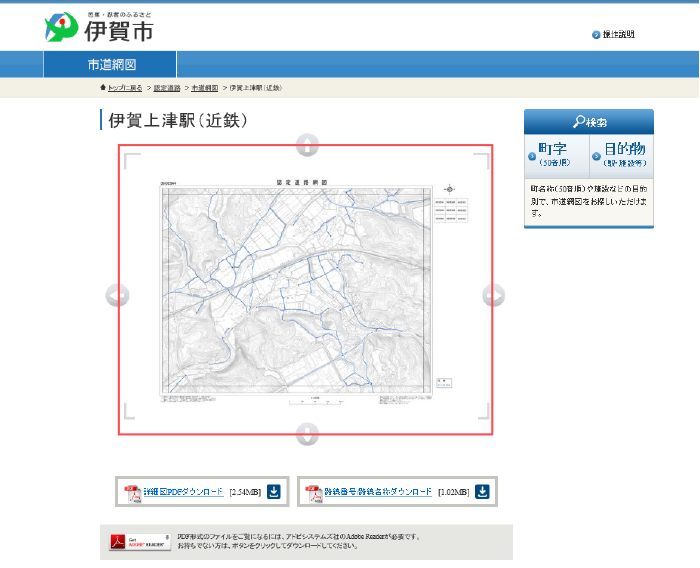
Task: Click download icon for 2.54MB PDF
Action: point(274,492)
